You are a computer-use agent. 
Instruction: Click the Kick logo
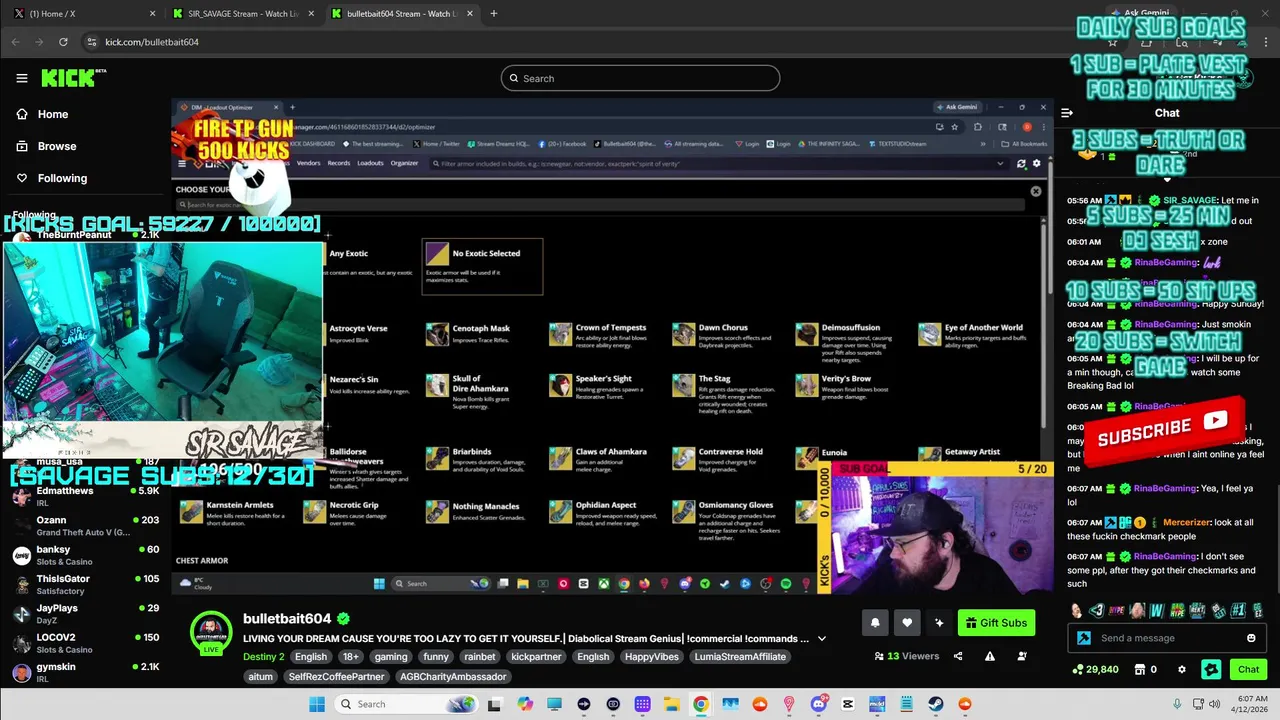click(73, 78)
